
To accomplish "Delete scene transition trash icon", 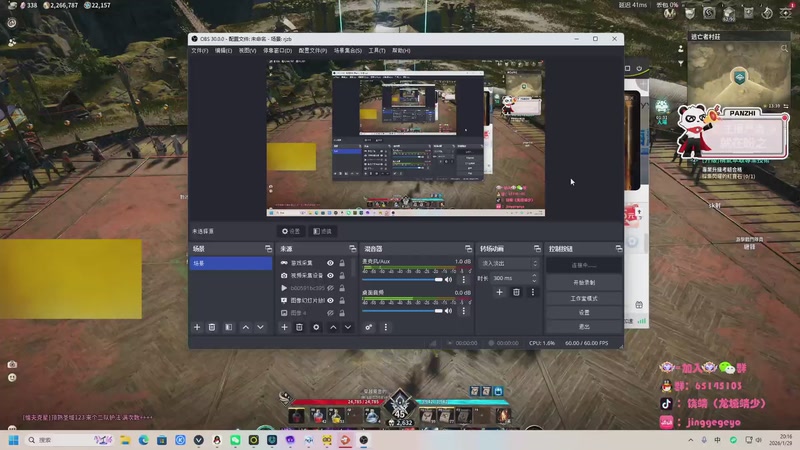I will [516, 292].
